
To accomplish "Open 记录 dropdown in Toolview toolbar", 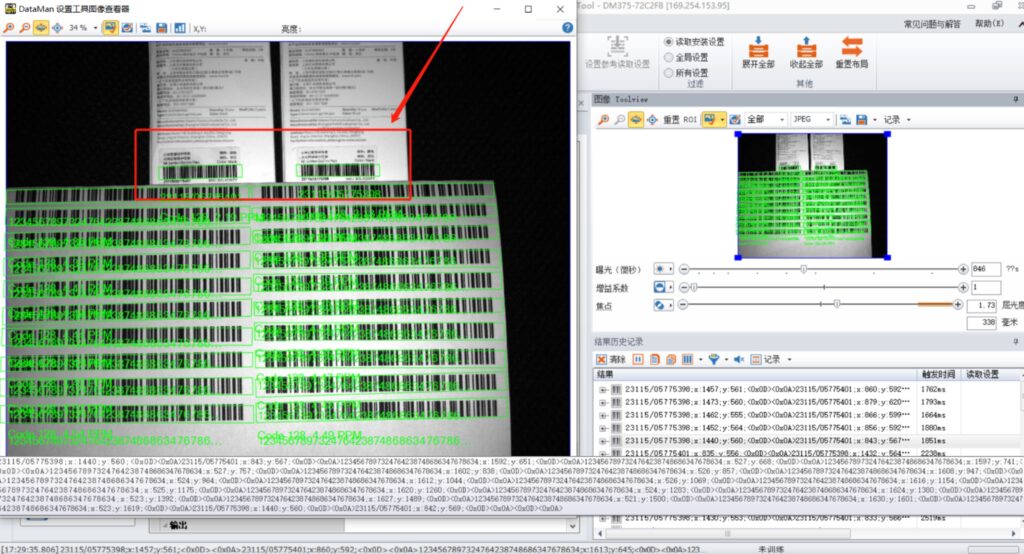I will [x=897, y=120].
